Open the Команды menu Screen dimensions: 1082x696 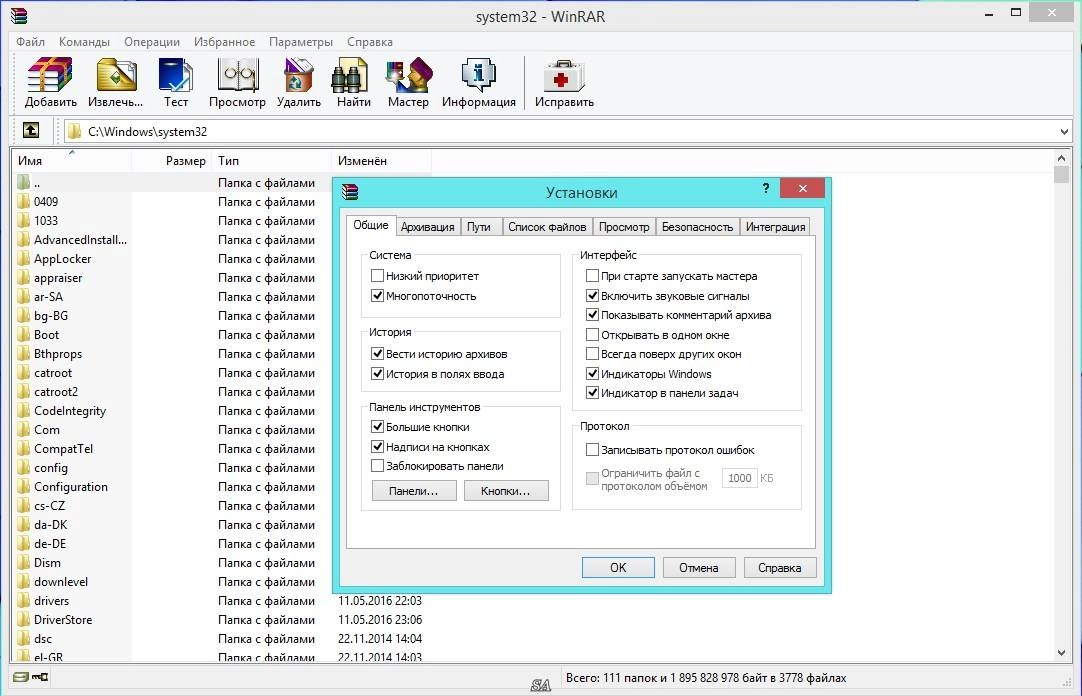tap(84, 42)
